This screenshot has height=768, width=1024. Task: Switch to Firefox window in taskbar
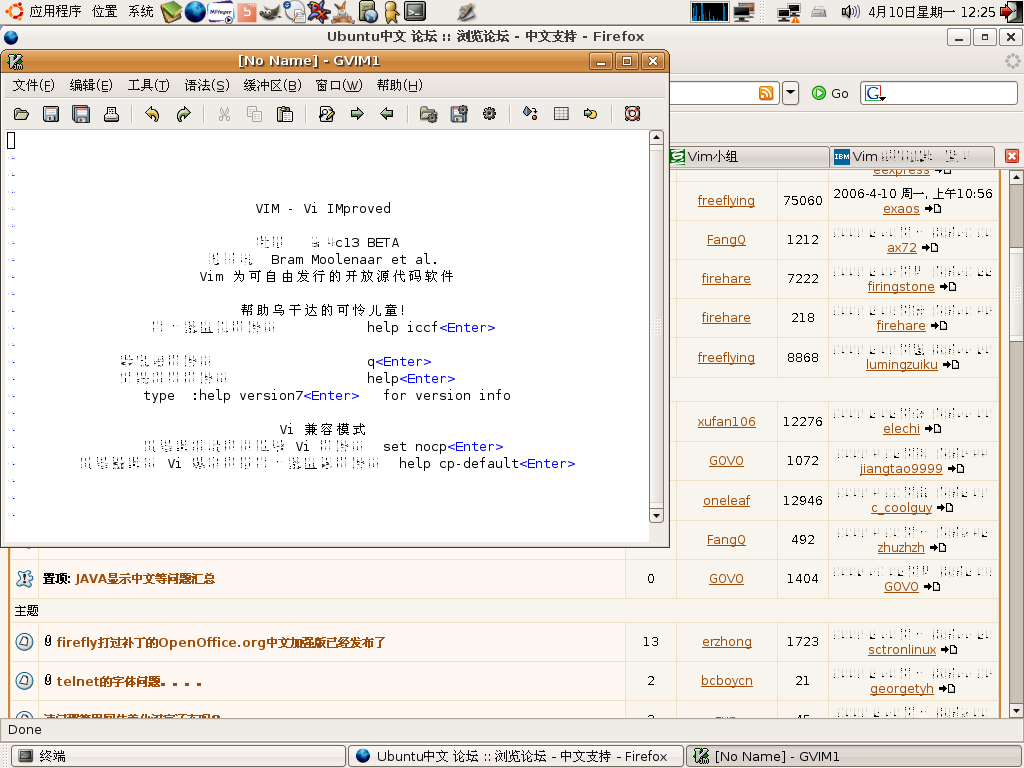pyautogui.click(x=515, y=756)
